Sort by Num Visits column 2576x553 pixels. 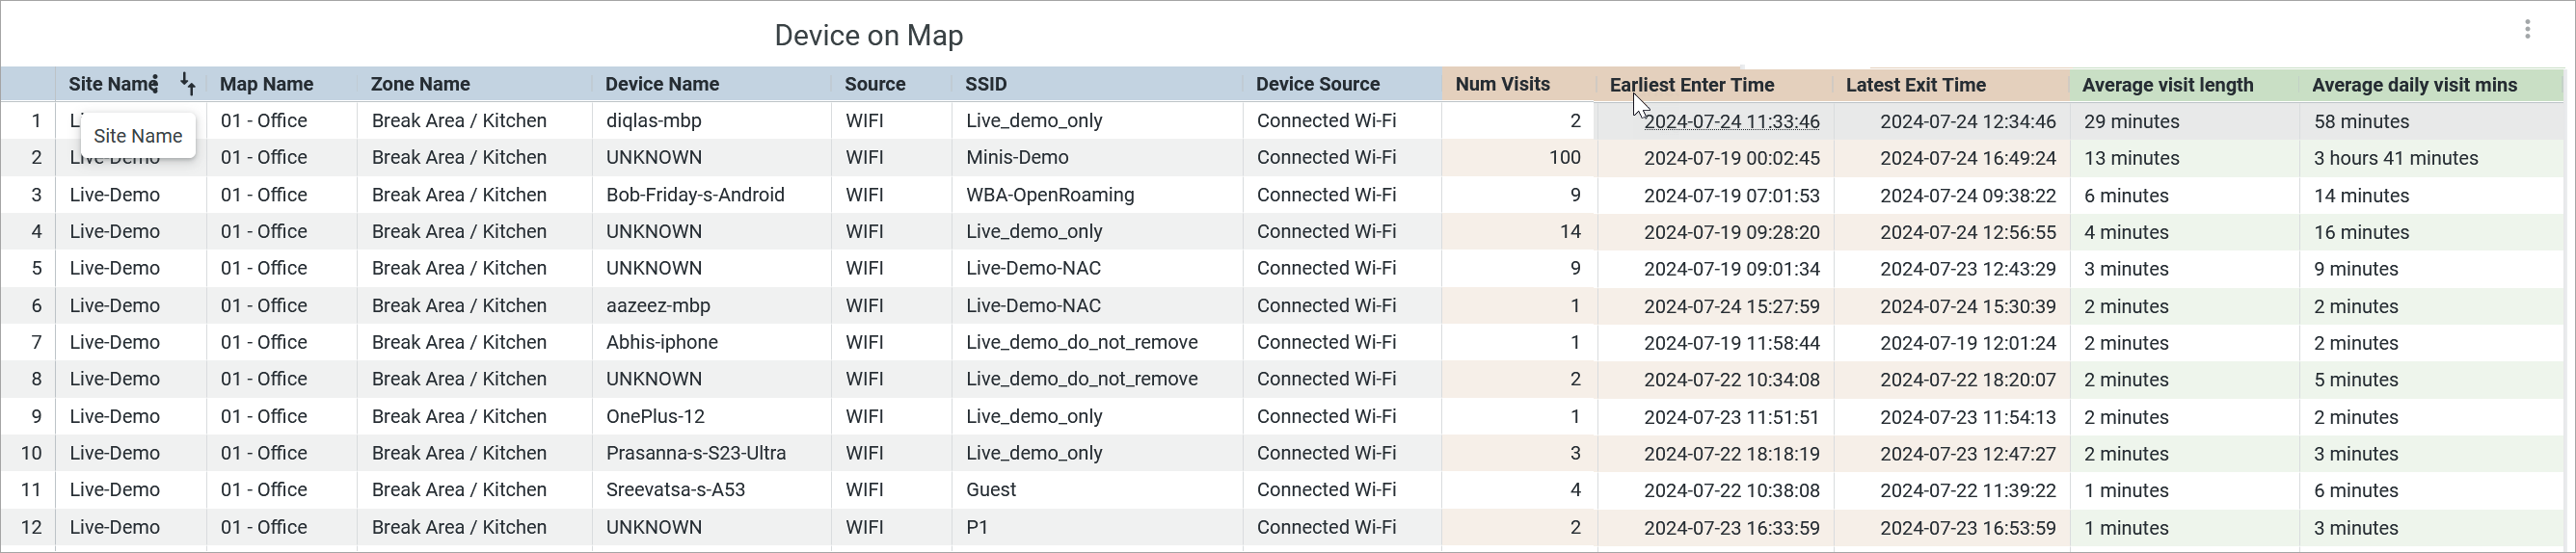pos(1502,85)
